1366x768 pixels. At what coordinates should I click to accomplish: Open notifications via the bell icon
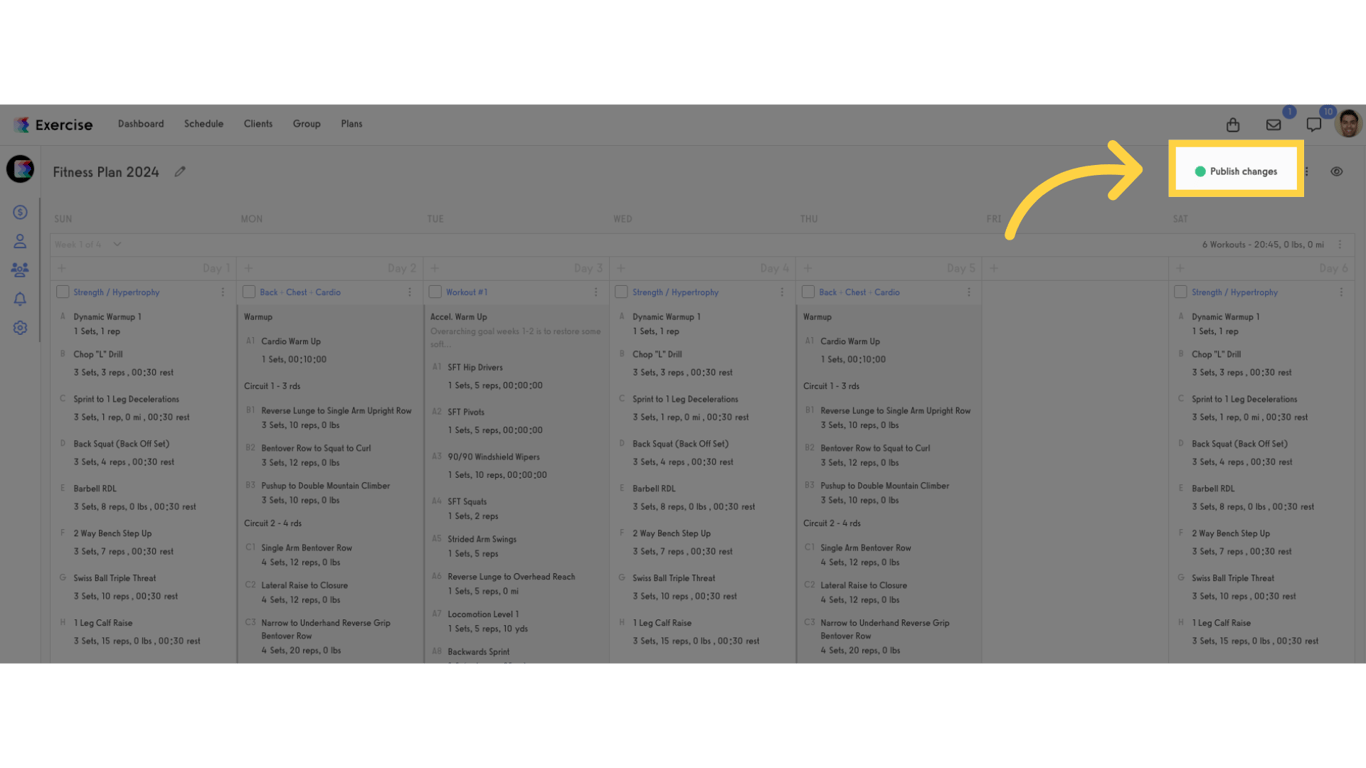pyautogui.click(x=19, y=298)
